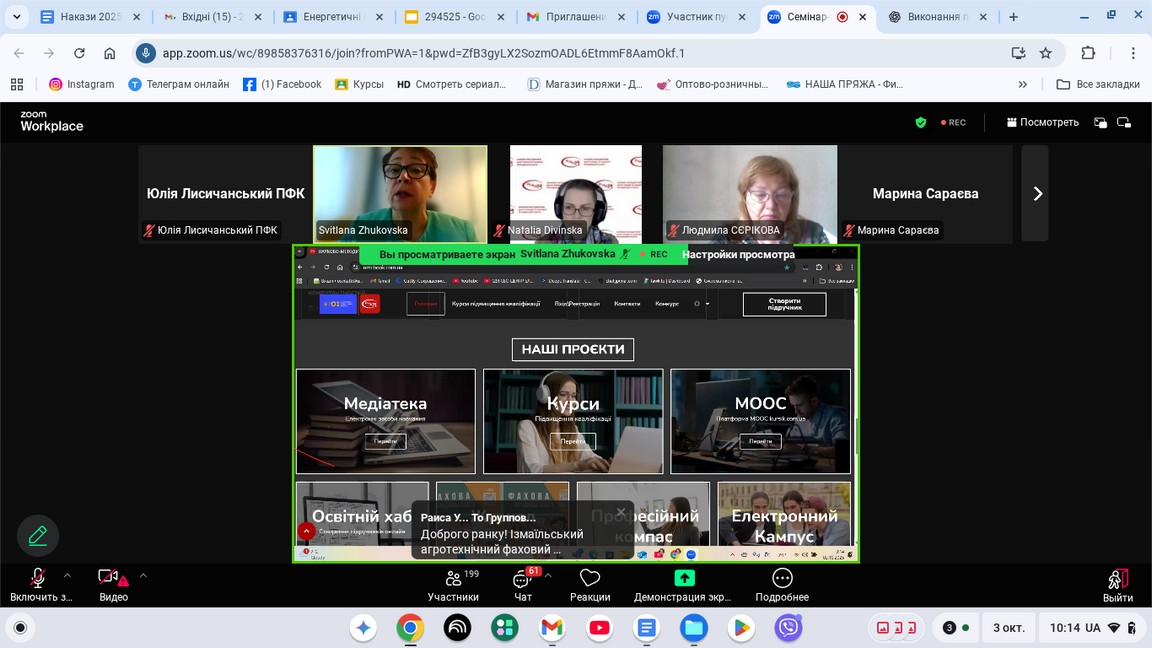The width and height of the screenshot is (1152, 648).
Task: Open the Instagram bookmark
Action: point(82,84)
